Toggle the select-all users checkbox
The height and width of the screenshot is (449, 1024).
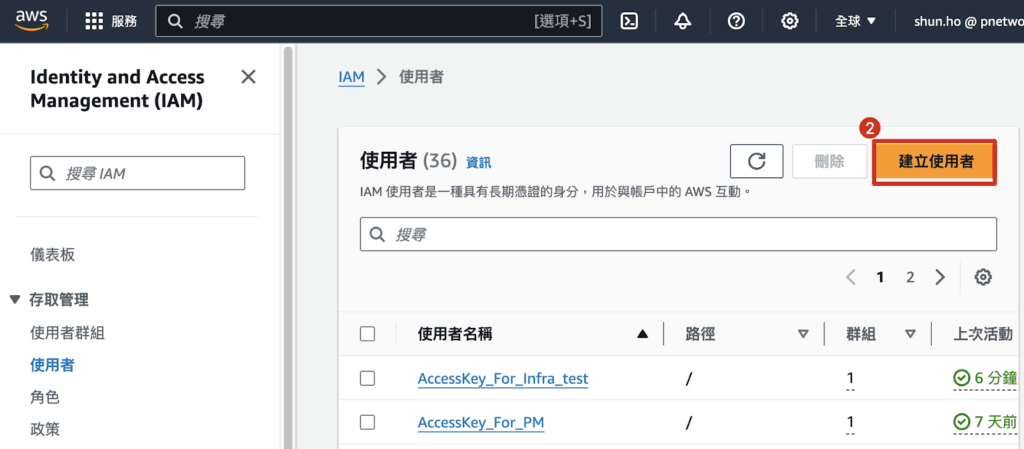367,334
